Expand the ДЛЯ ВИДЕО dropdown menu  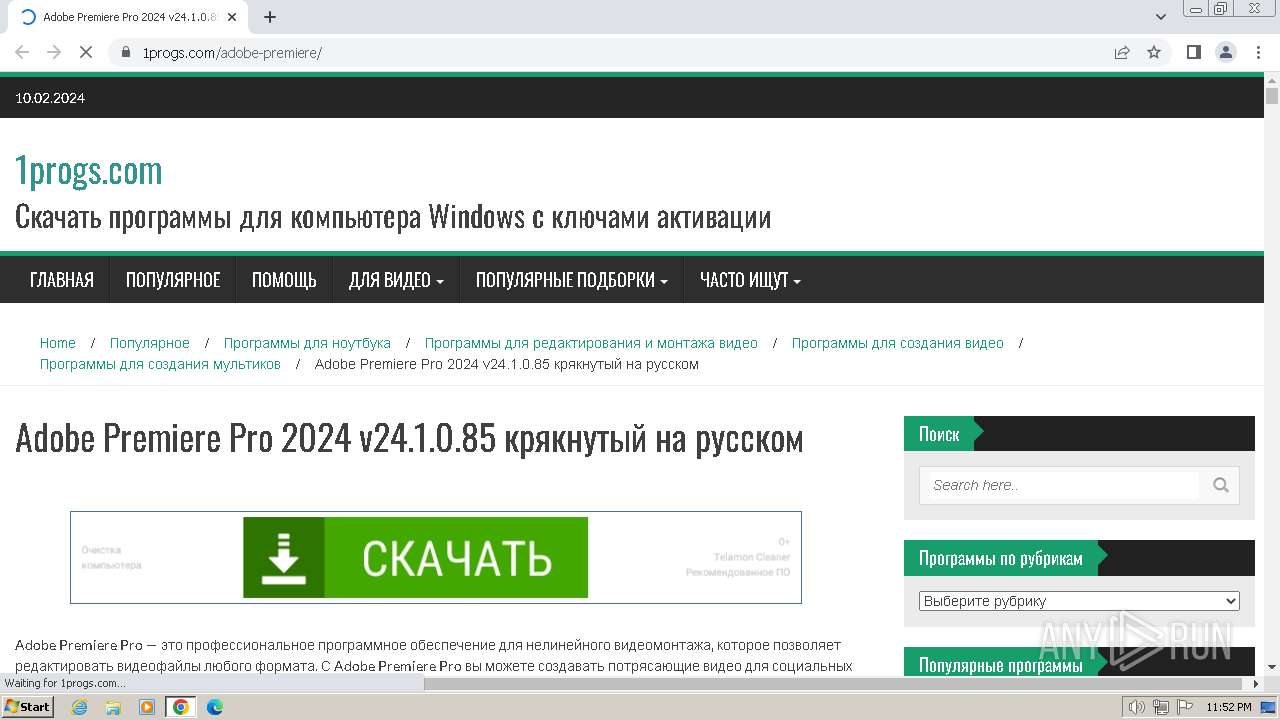click(396, 280)
